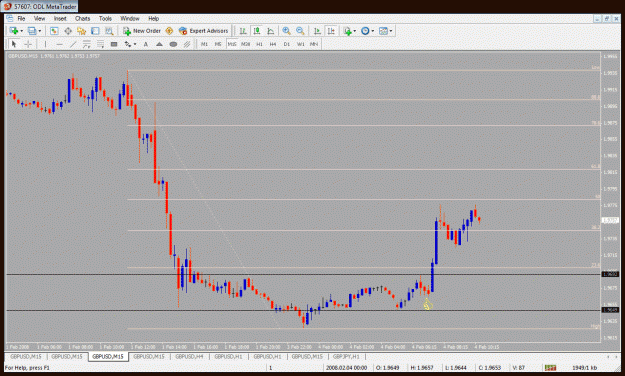Screen dimensions: 625x376
Task: Select the rectangle shape tool
Action: pos(114,44)
